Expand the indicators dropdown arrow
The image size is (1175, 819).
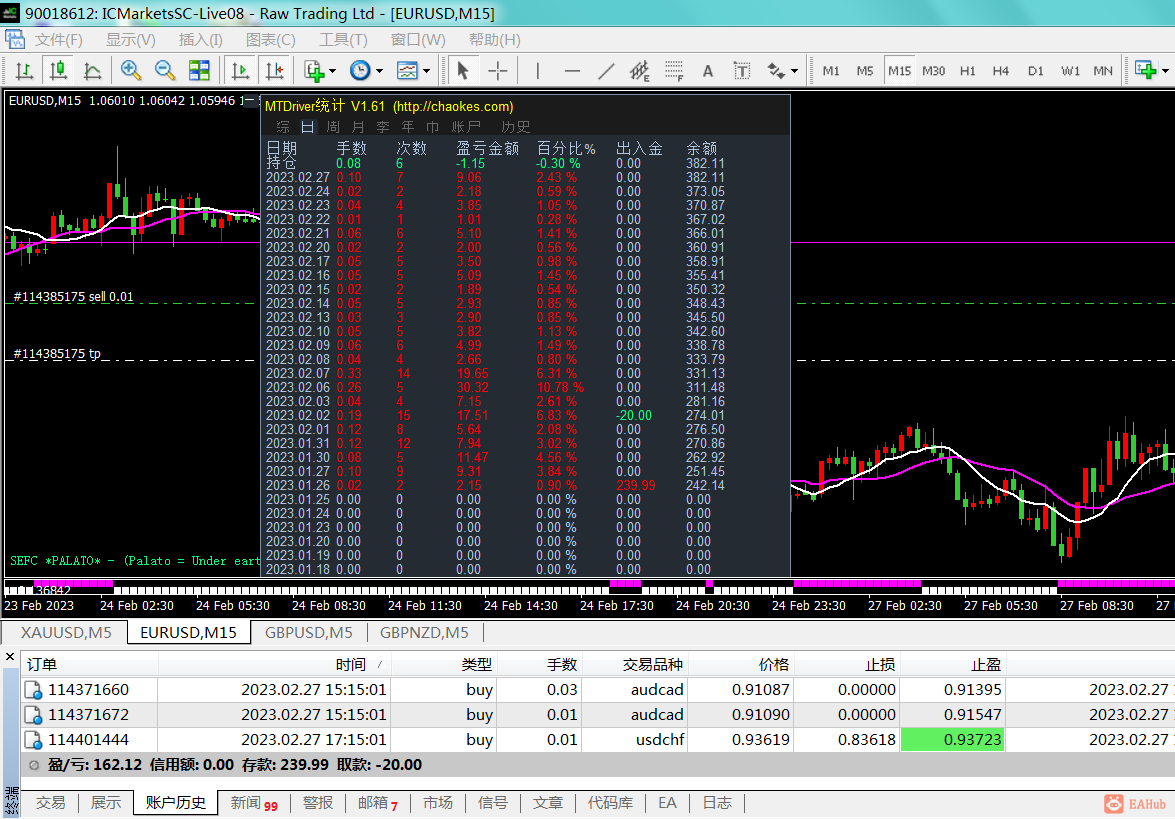[332, 71]
